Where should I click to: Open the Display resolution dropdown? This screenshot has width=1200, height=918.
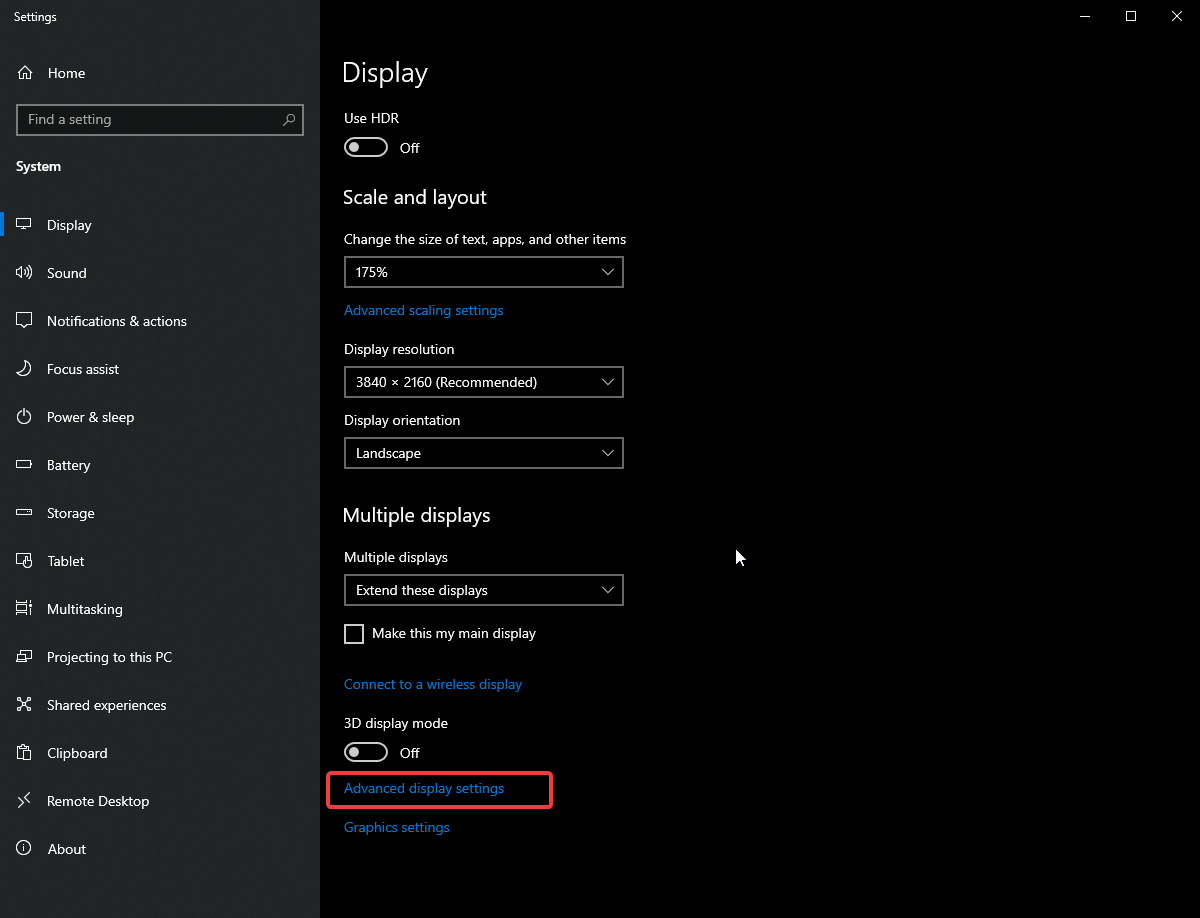point(484,382)
